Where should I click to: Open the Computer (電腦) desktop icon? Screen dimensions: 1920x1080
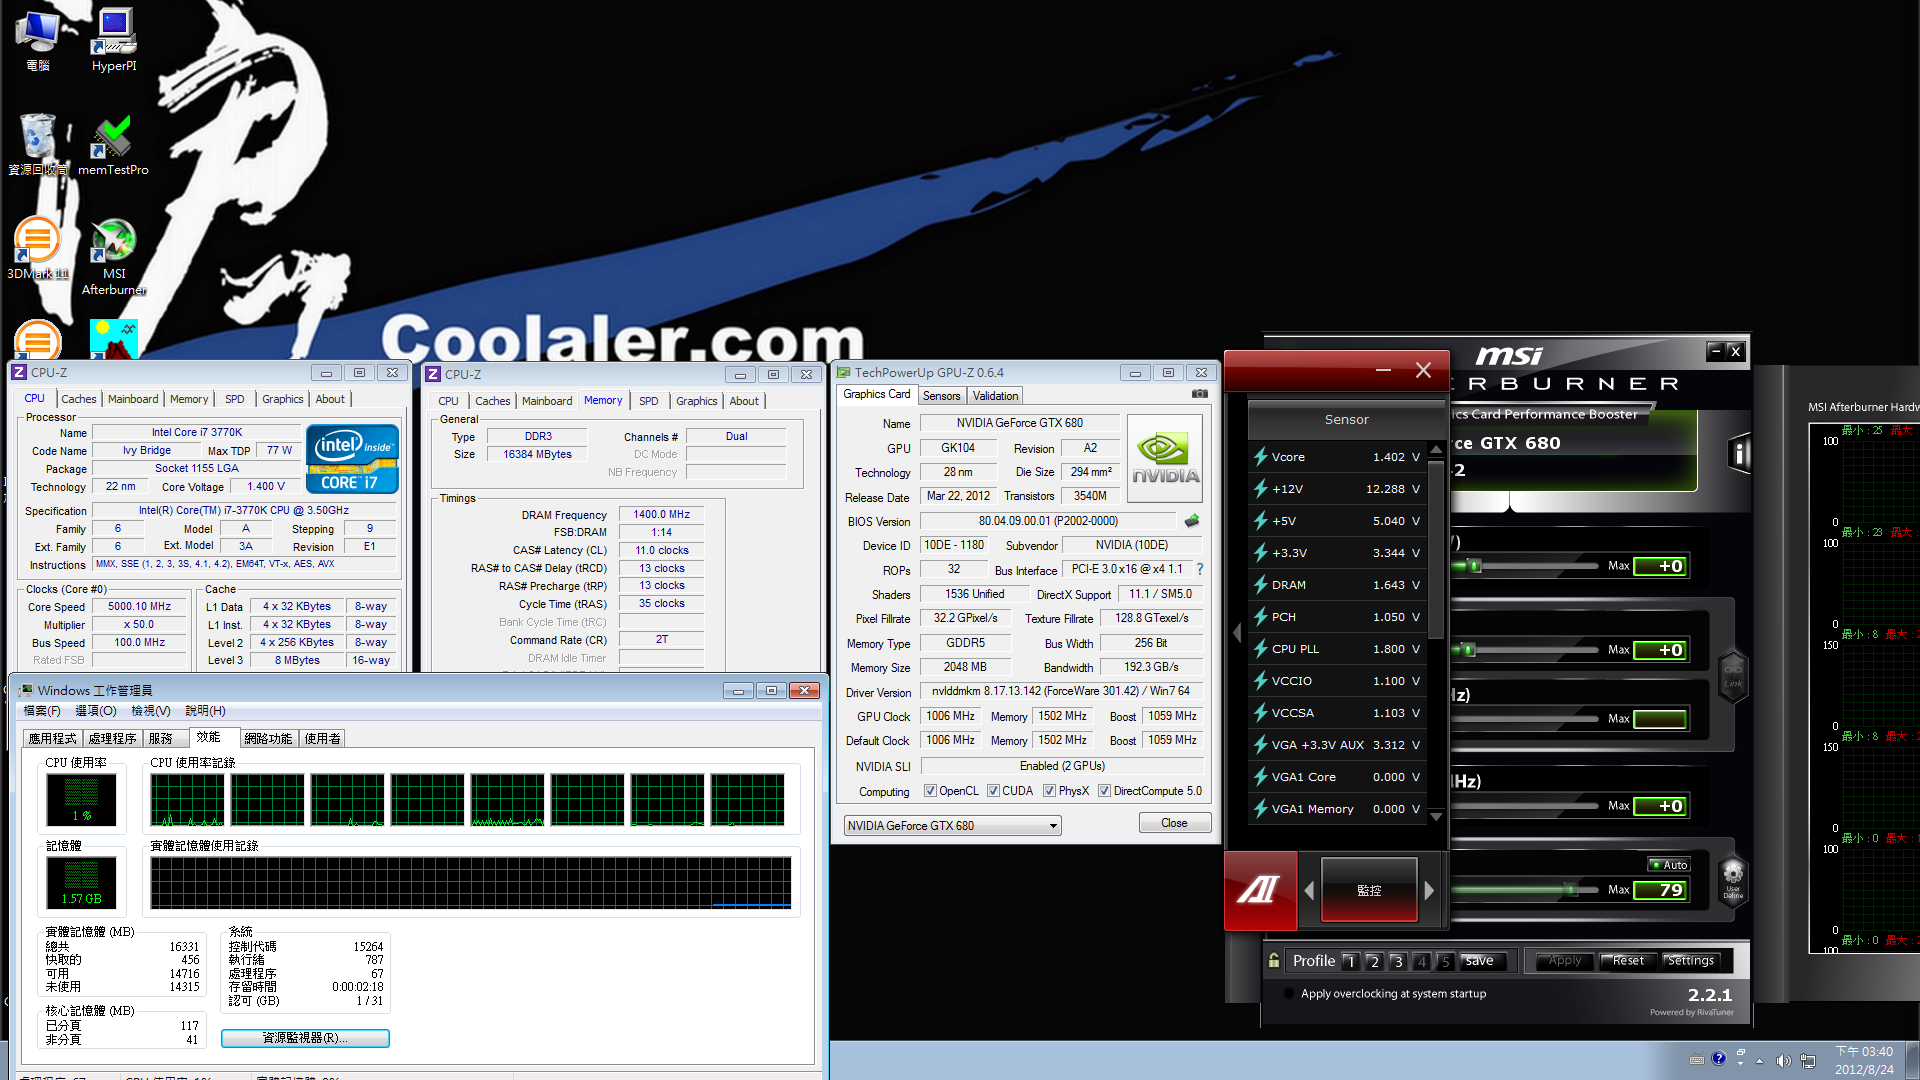click(38, 40)
